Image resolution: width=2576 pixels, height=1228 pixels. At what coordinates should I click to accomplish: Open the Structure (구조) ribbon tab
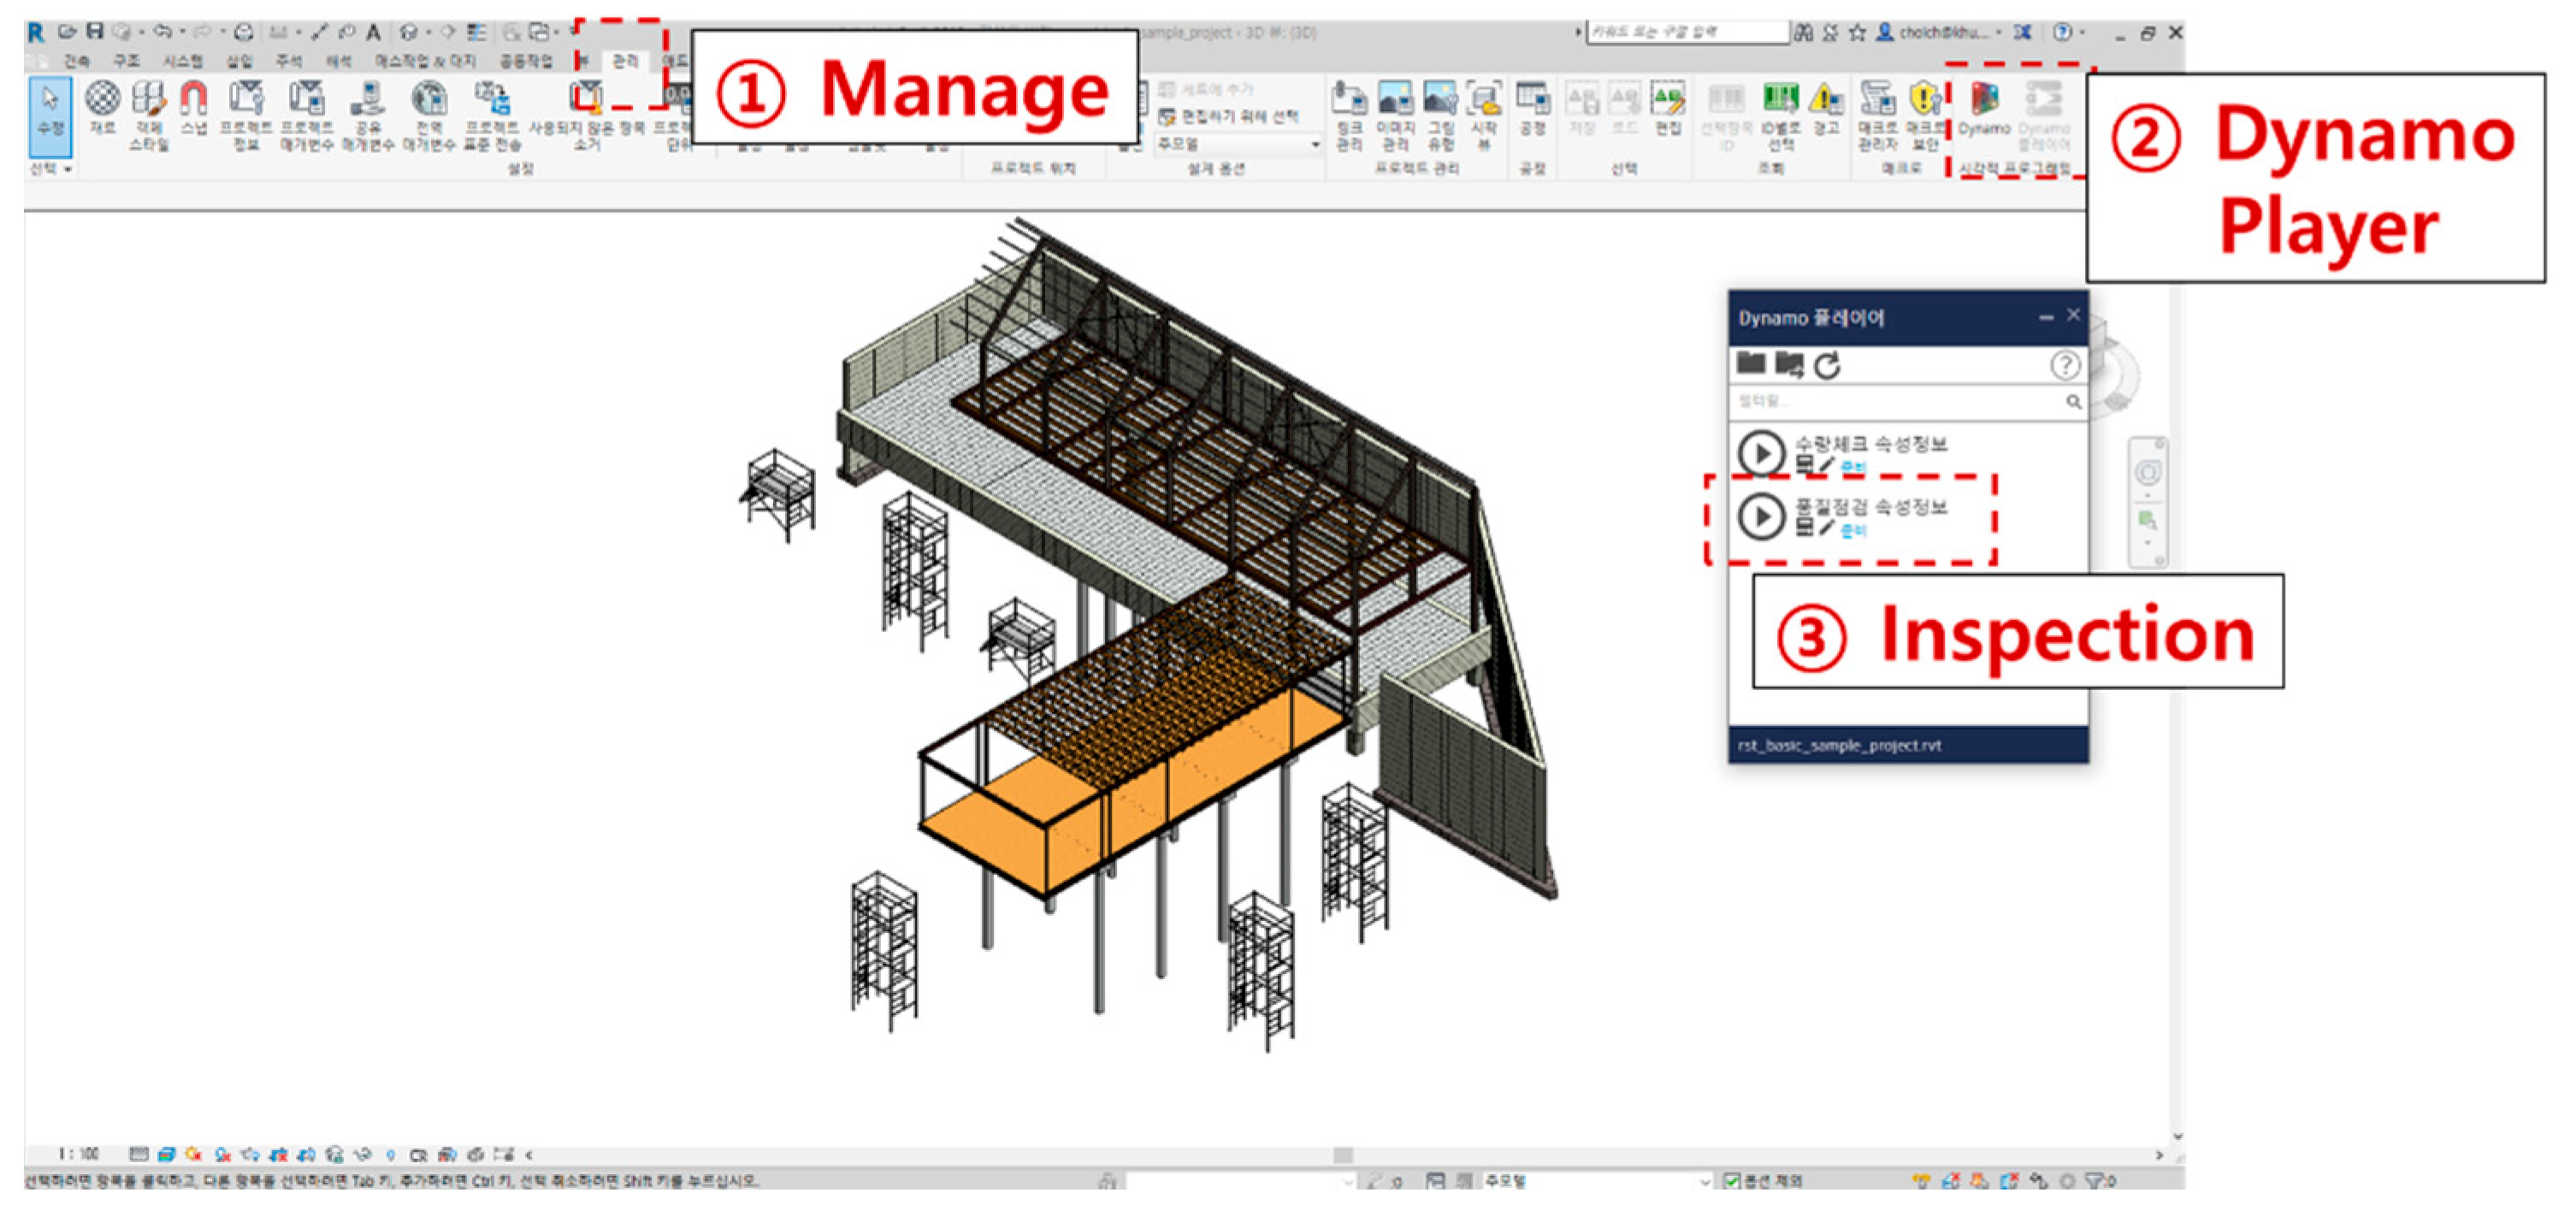pos(126,62)
